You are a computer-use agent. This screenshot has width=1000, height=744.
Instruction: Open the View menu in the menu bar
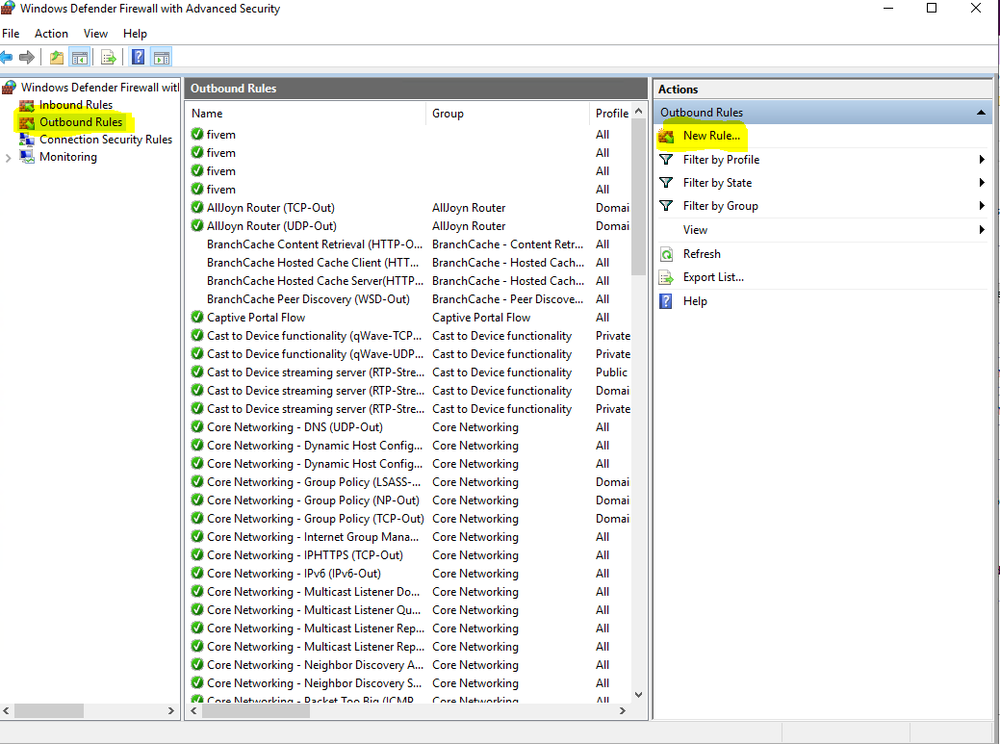point(96,34)
